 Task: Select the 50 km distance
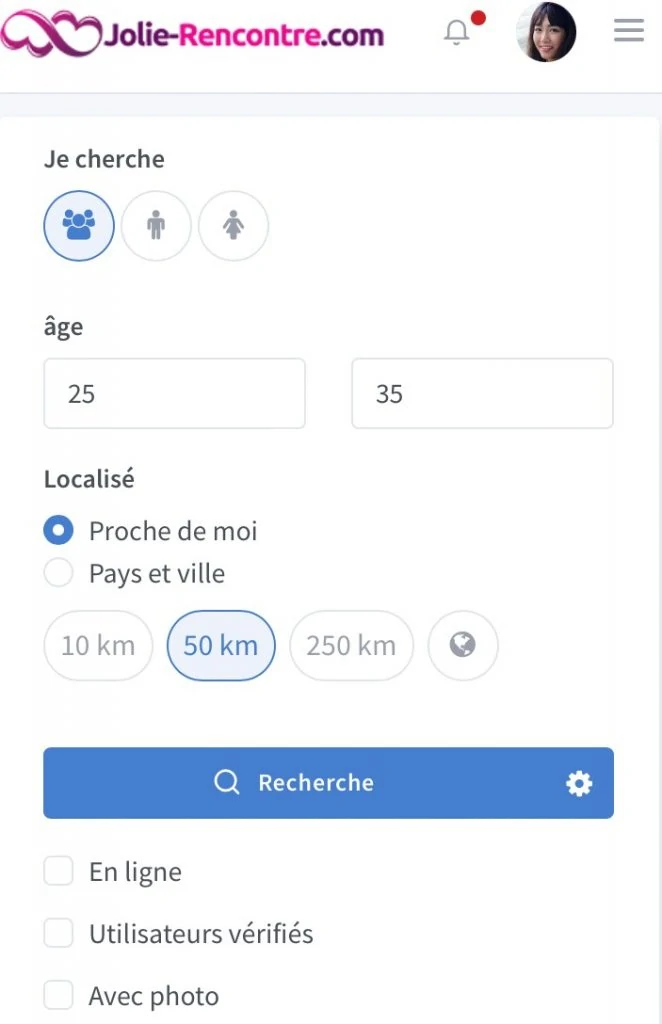click(x=221, y=645)
